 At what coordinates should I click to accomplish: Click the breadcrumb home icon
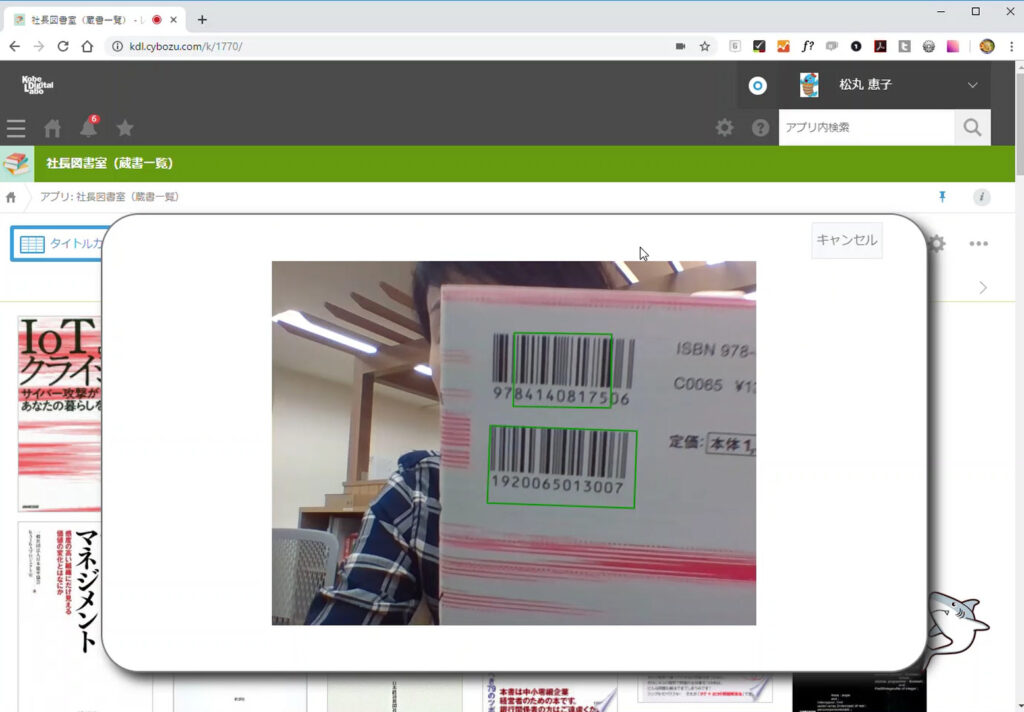pyautogui.click(x=10, y=197)
